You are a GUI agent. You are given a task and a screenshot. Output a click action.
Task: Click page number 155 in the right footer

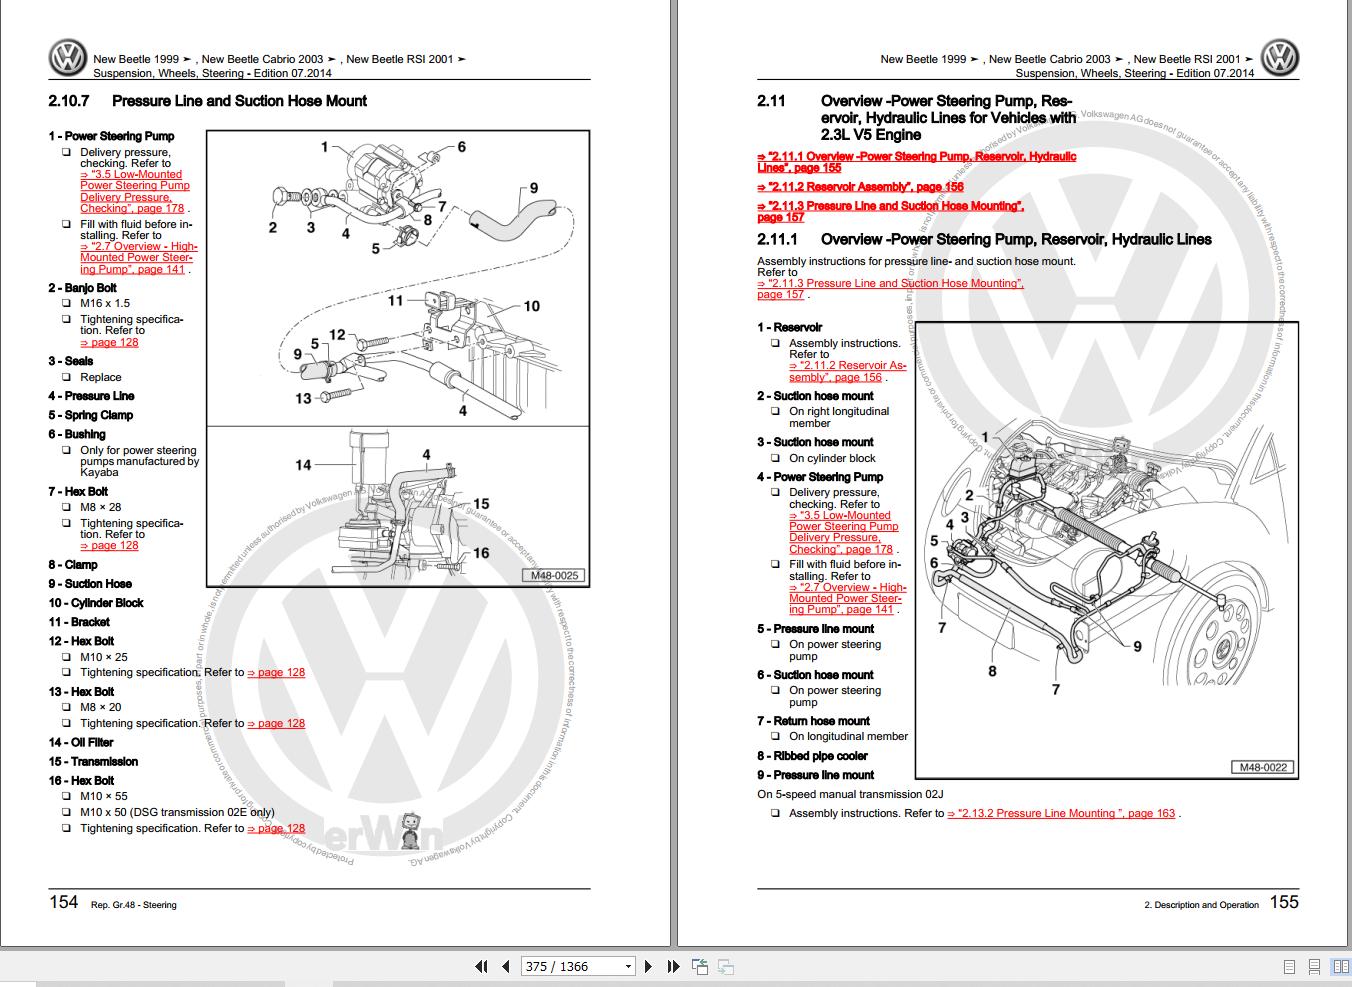click(x=1284, y=902)
